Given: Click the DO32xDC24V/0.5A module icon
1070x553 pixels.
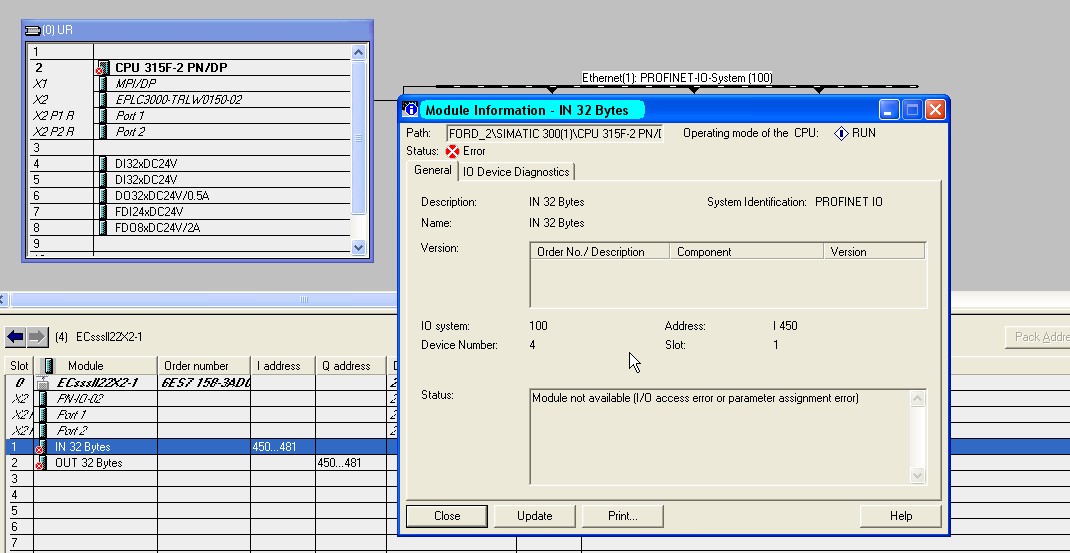Looking at the screenshot, I should pos(103,196).
